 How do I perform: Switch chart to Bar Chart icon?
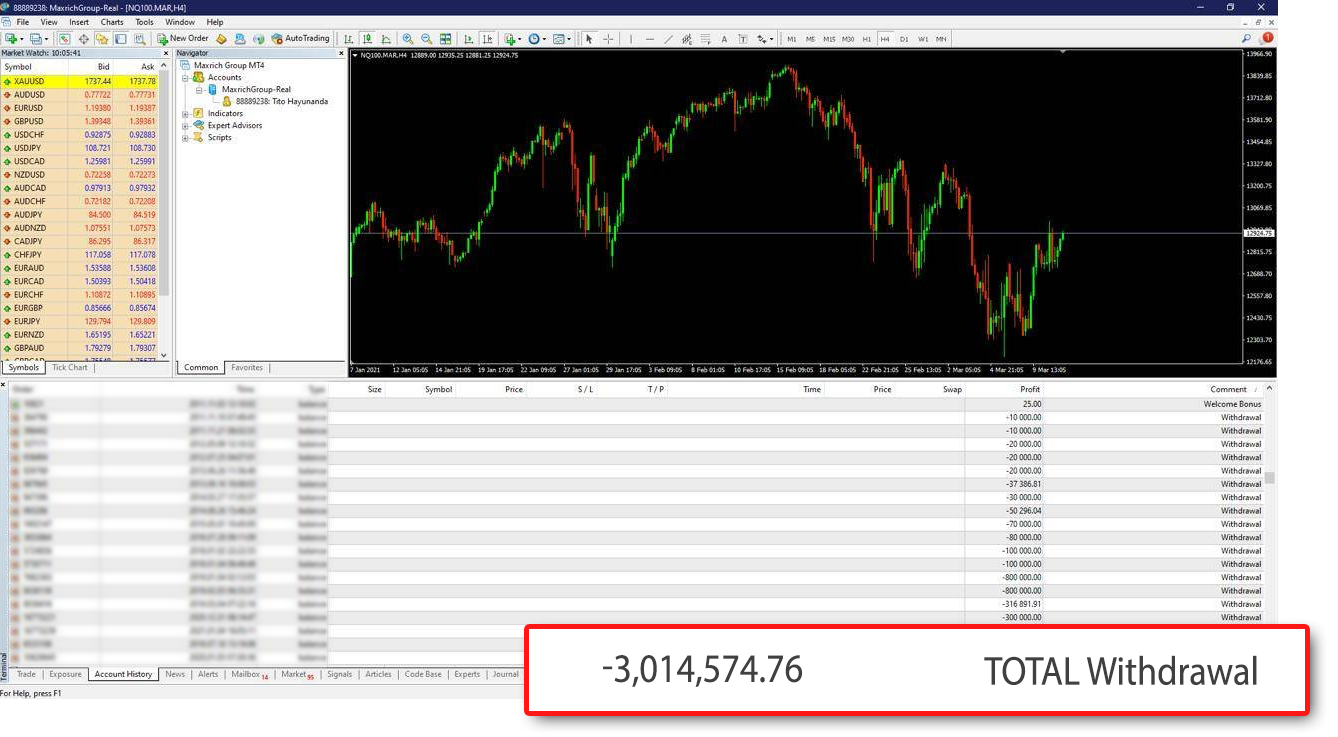tap(349, 39)
